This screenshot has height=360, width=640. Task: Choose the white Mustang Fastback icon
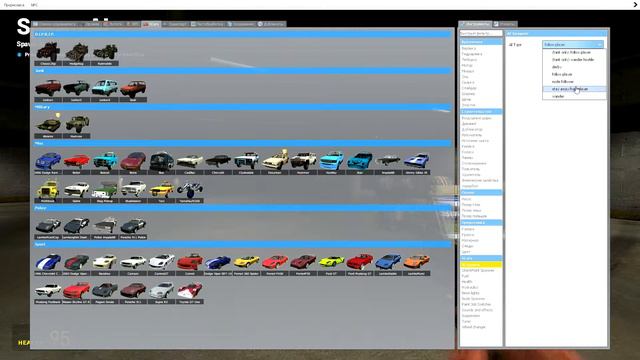pos(48,291)
